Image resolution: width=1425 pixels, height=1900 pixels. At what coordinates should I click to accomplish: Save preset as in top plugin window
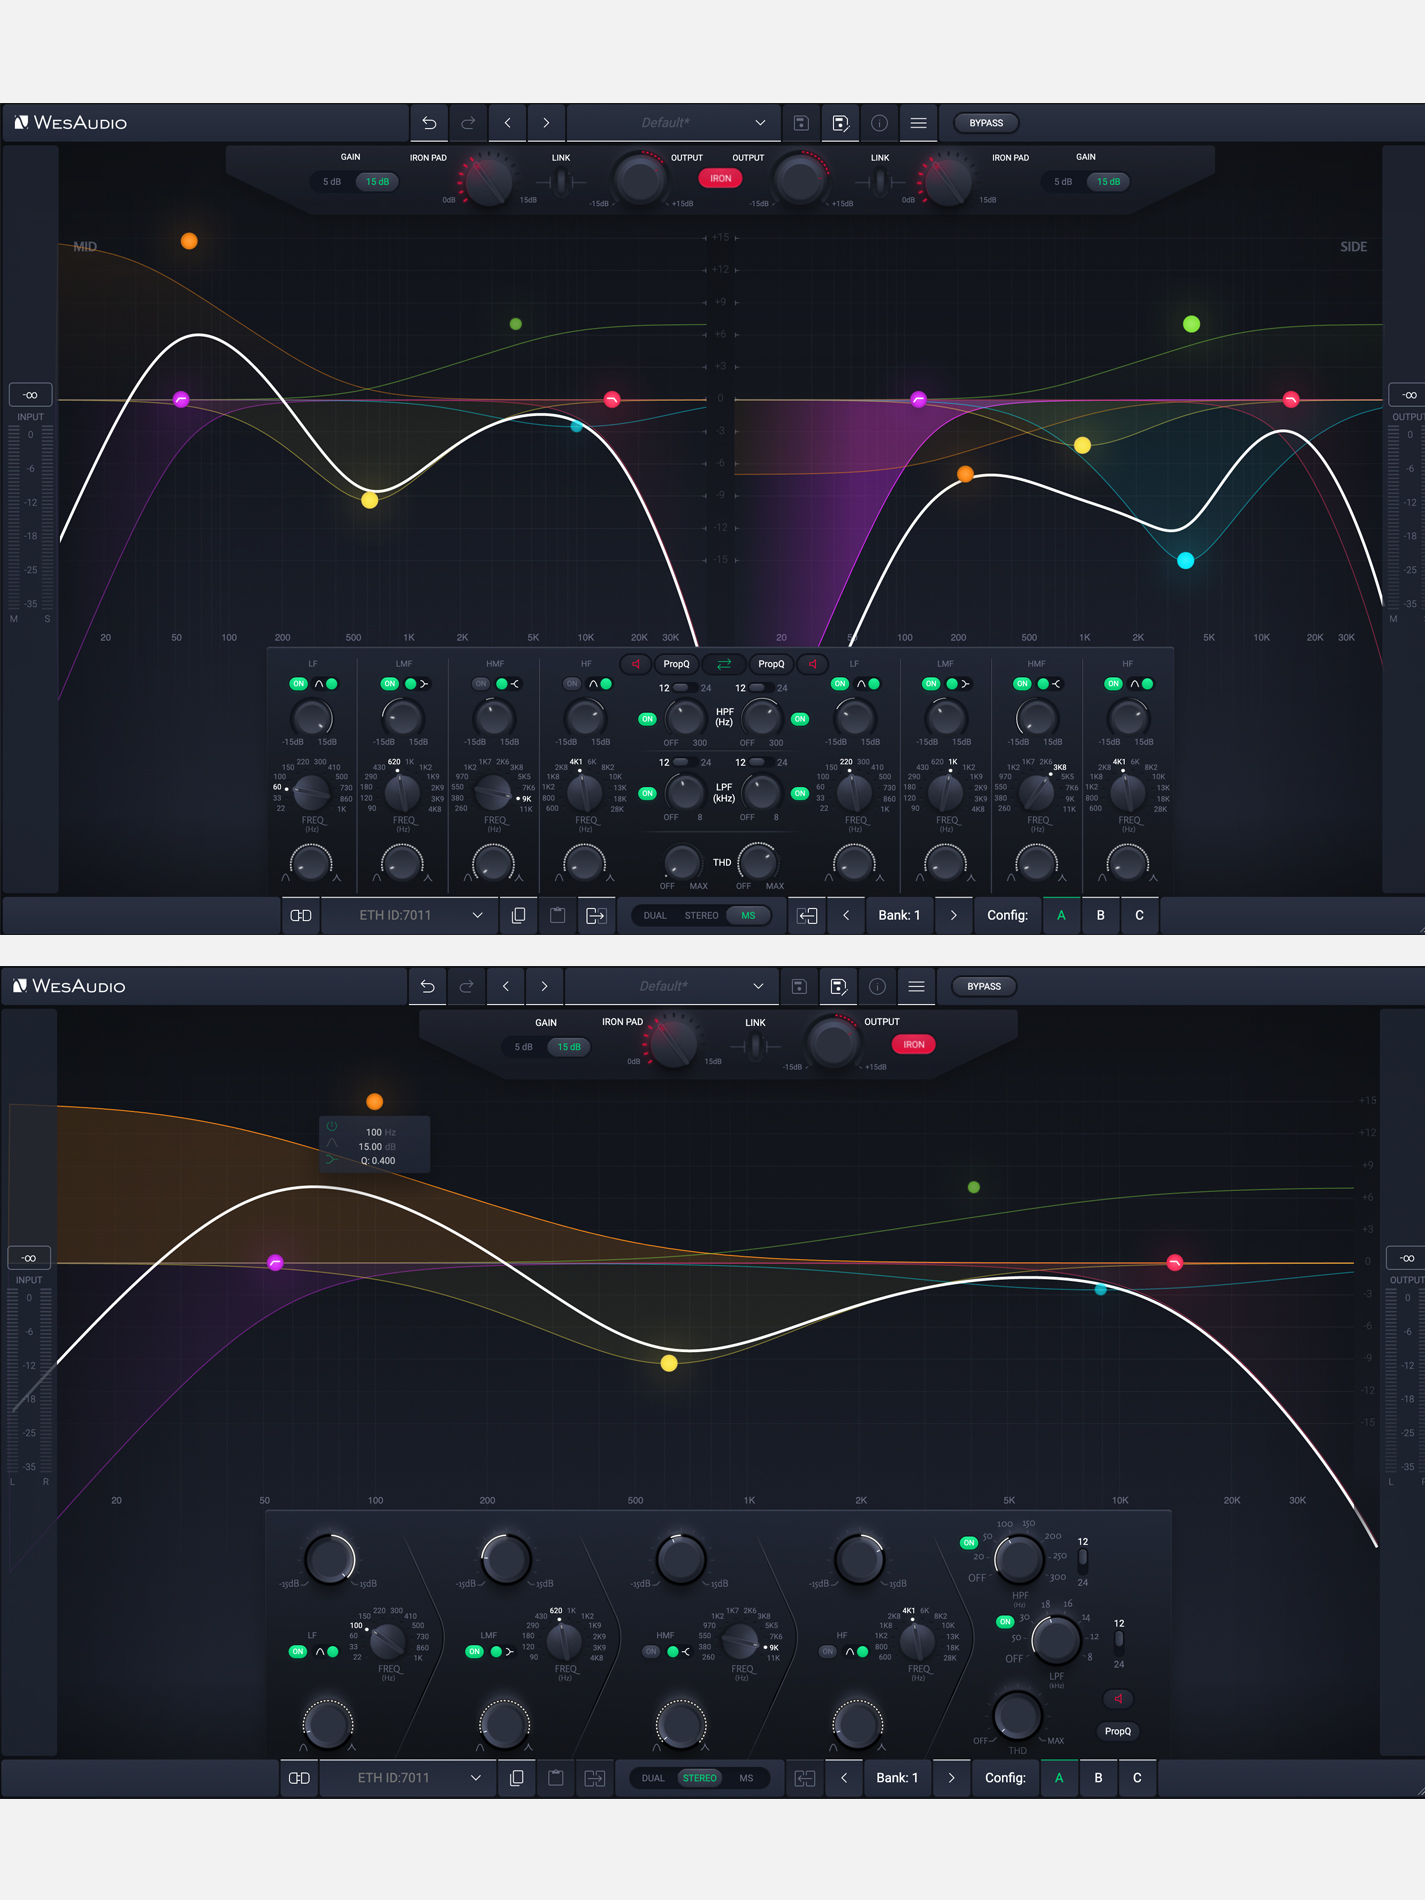click(x=840, y=123)
